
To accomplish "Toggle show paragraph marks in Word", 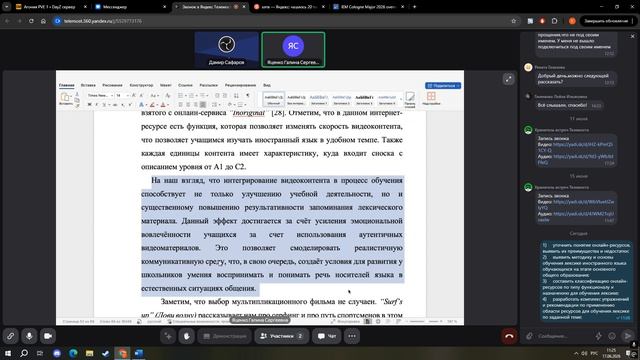I will (247, 95).
